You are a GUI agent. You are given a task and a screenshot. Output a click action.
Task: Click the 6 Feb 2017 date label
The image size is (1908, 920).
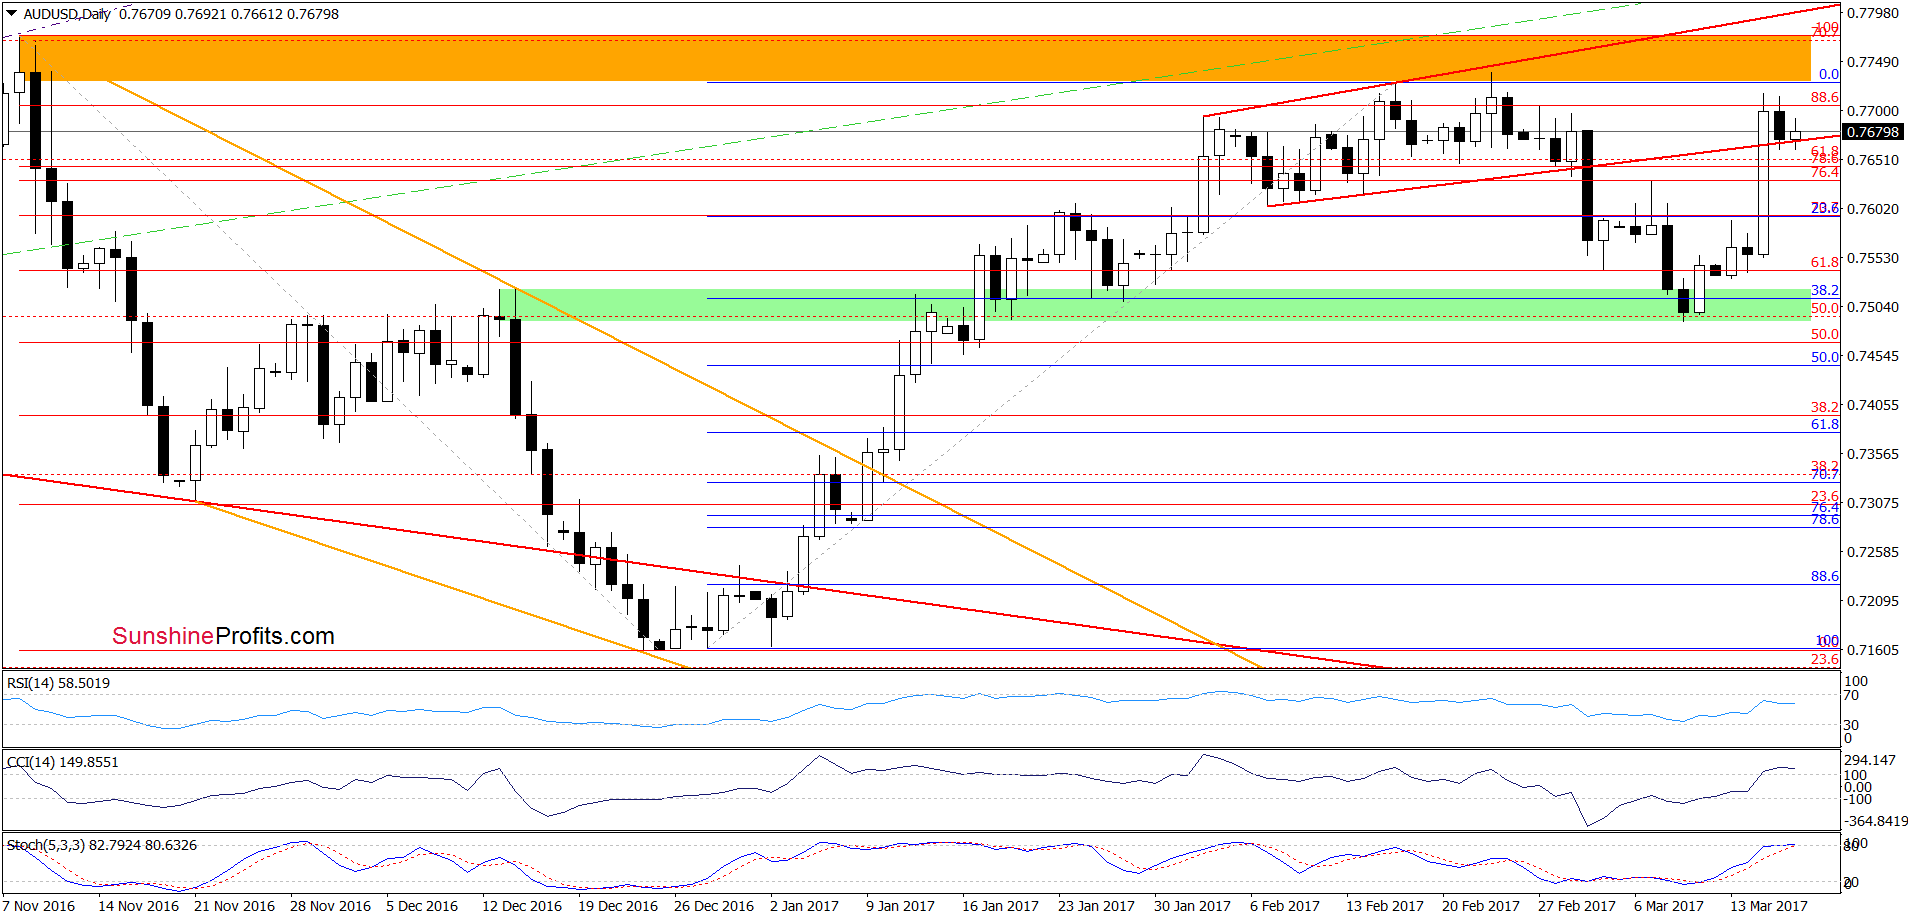tap(1285, 906)
